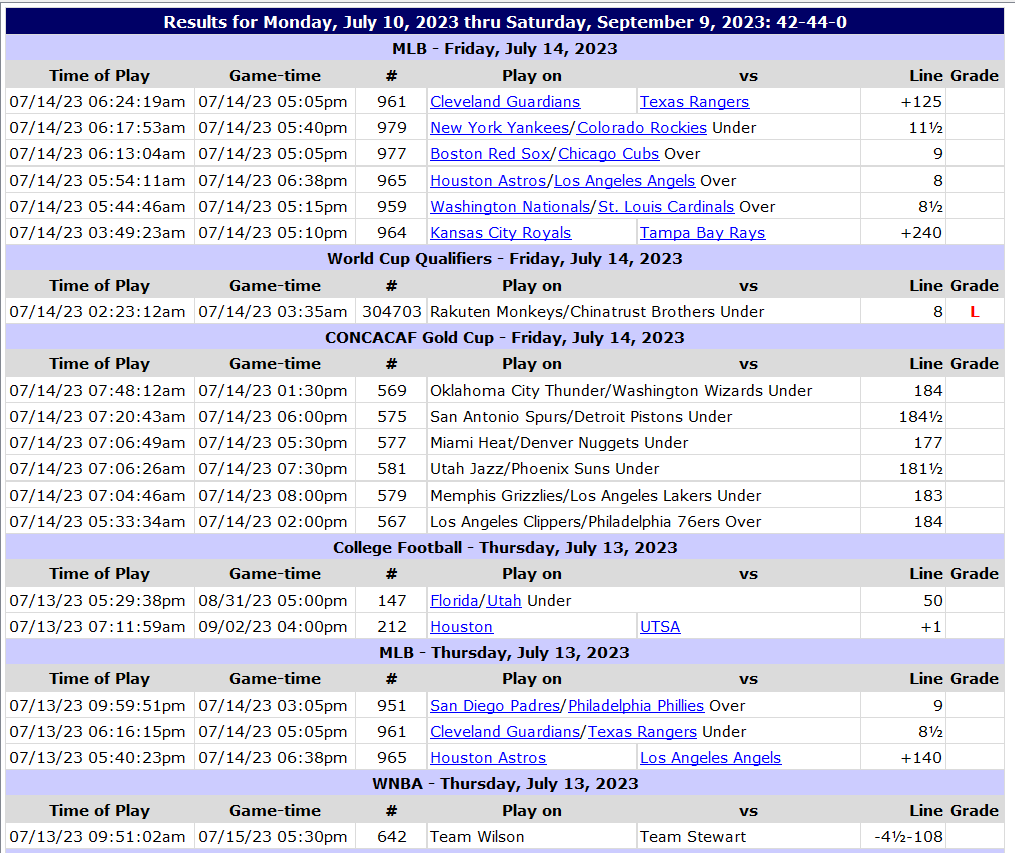The height and width of the screenshot is (853, 1015).
Task: Open the Kansas City Royals link
Action: (x=500, y=233)
